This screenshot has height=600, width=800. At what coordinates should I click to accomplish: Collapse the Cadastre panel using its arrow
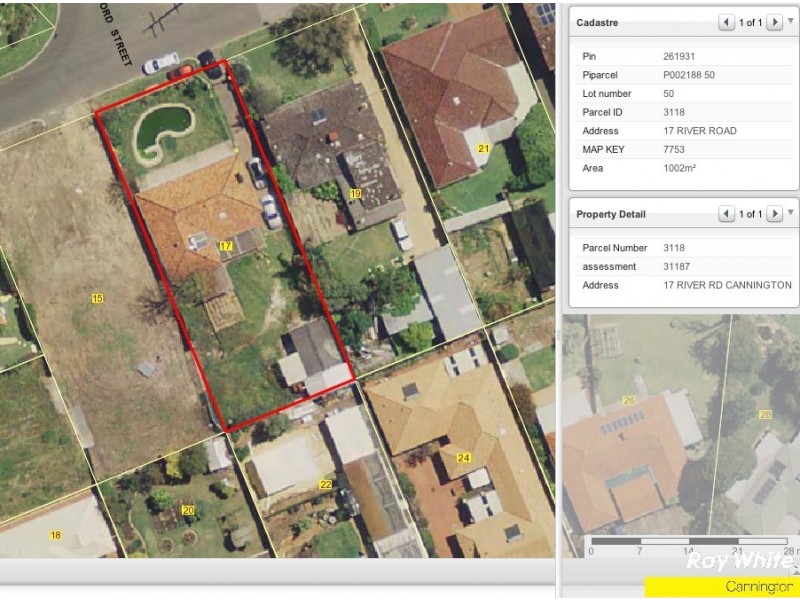pyautogui.click(x=791, y=19)
